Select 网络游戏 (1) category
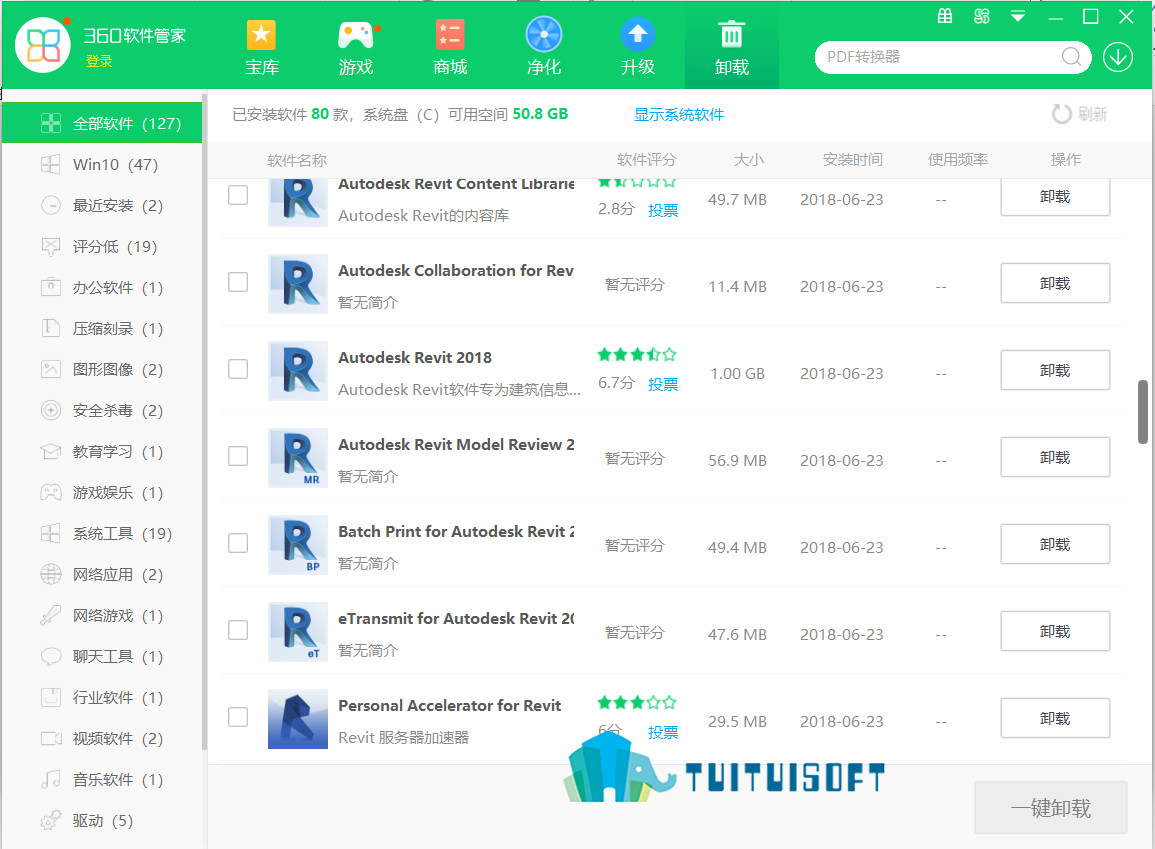 point(102,616)
